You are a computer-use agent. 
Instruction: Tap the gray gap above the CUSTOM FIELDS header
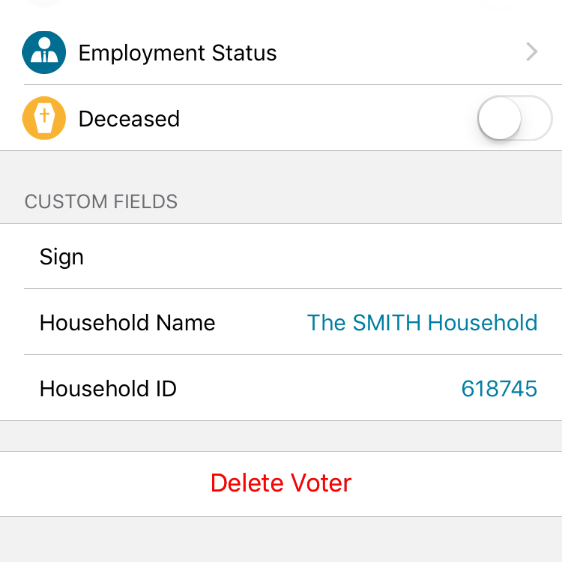click(281, 168)
